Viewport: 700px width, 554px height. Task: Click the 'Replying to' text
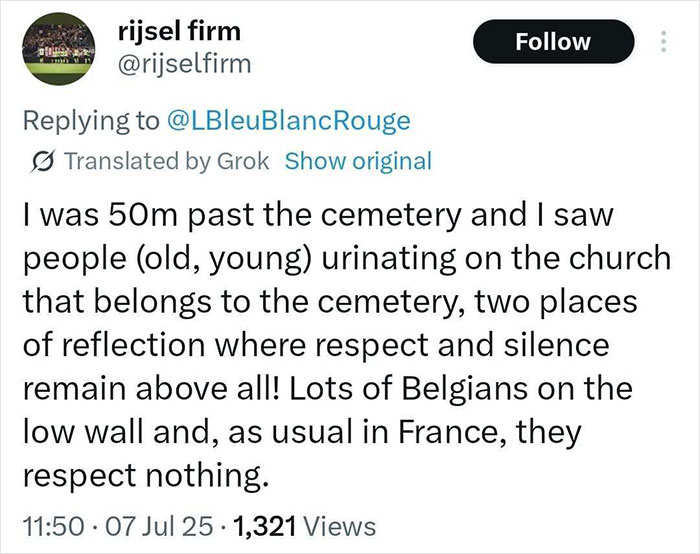88,121
